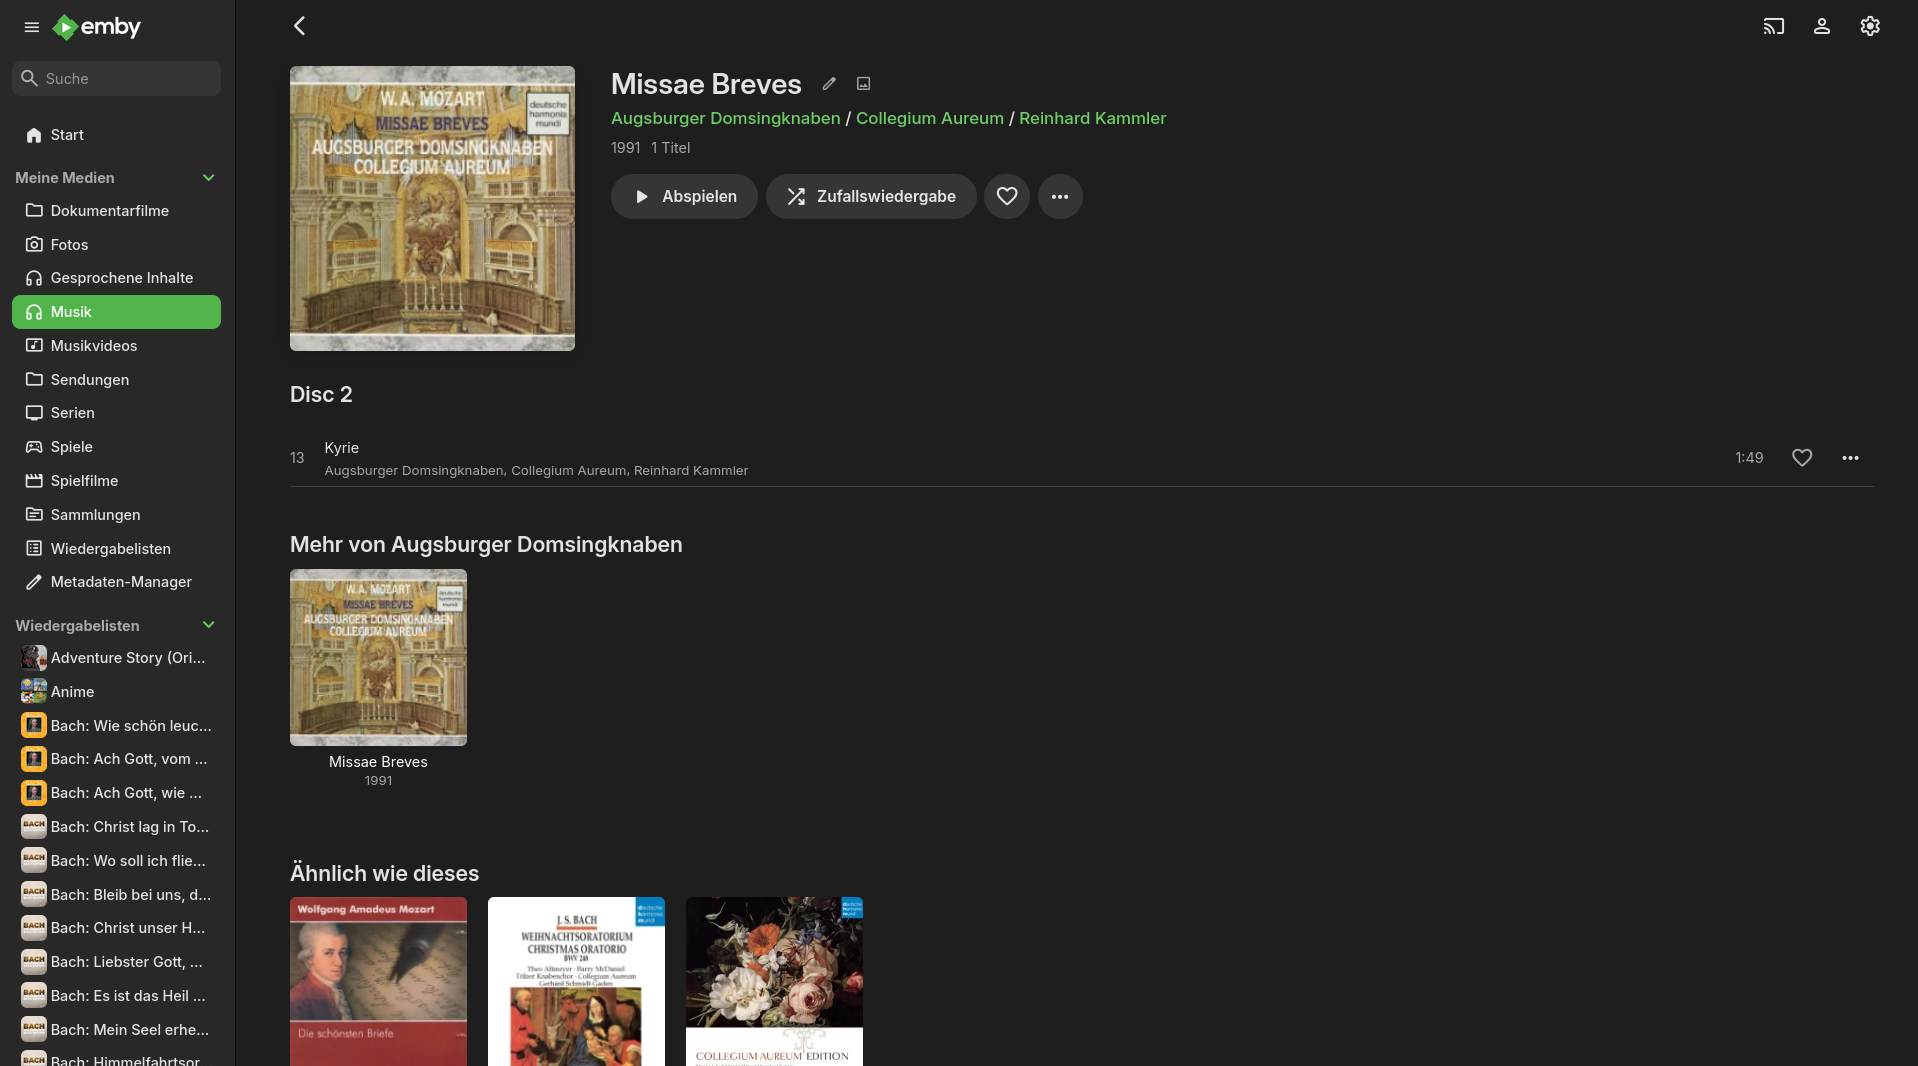Open playlist Bach: Bleib bei uns, d...

(x=116, y=895)
